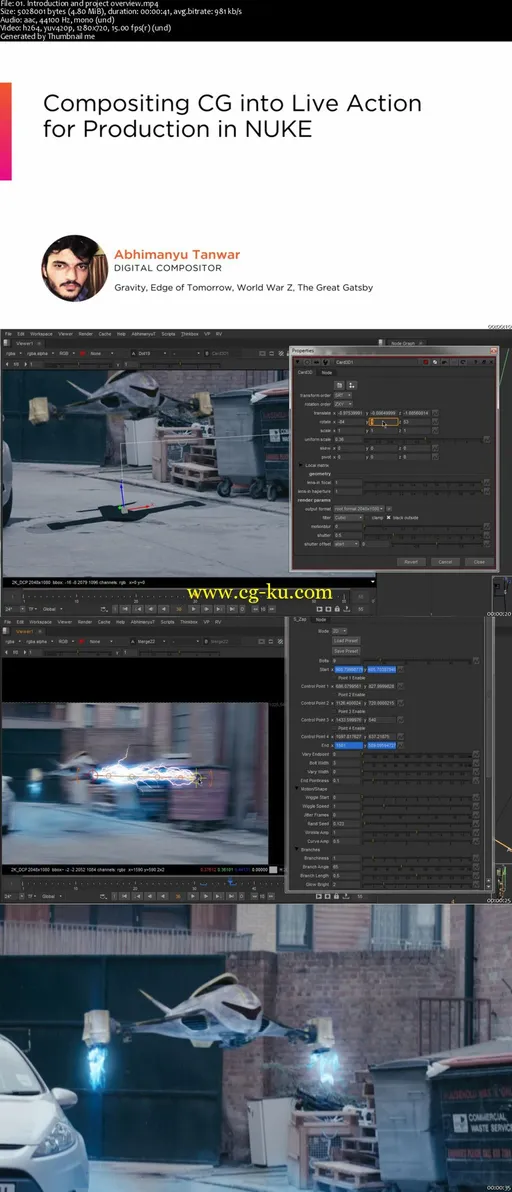Screen dimensions: 512x1192
Task: Open animation menu for Wiggle Speed
Action: click(476, 806)
